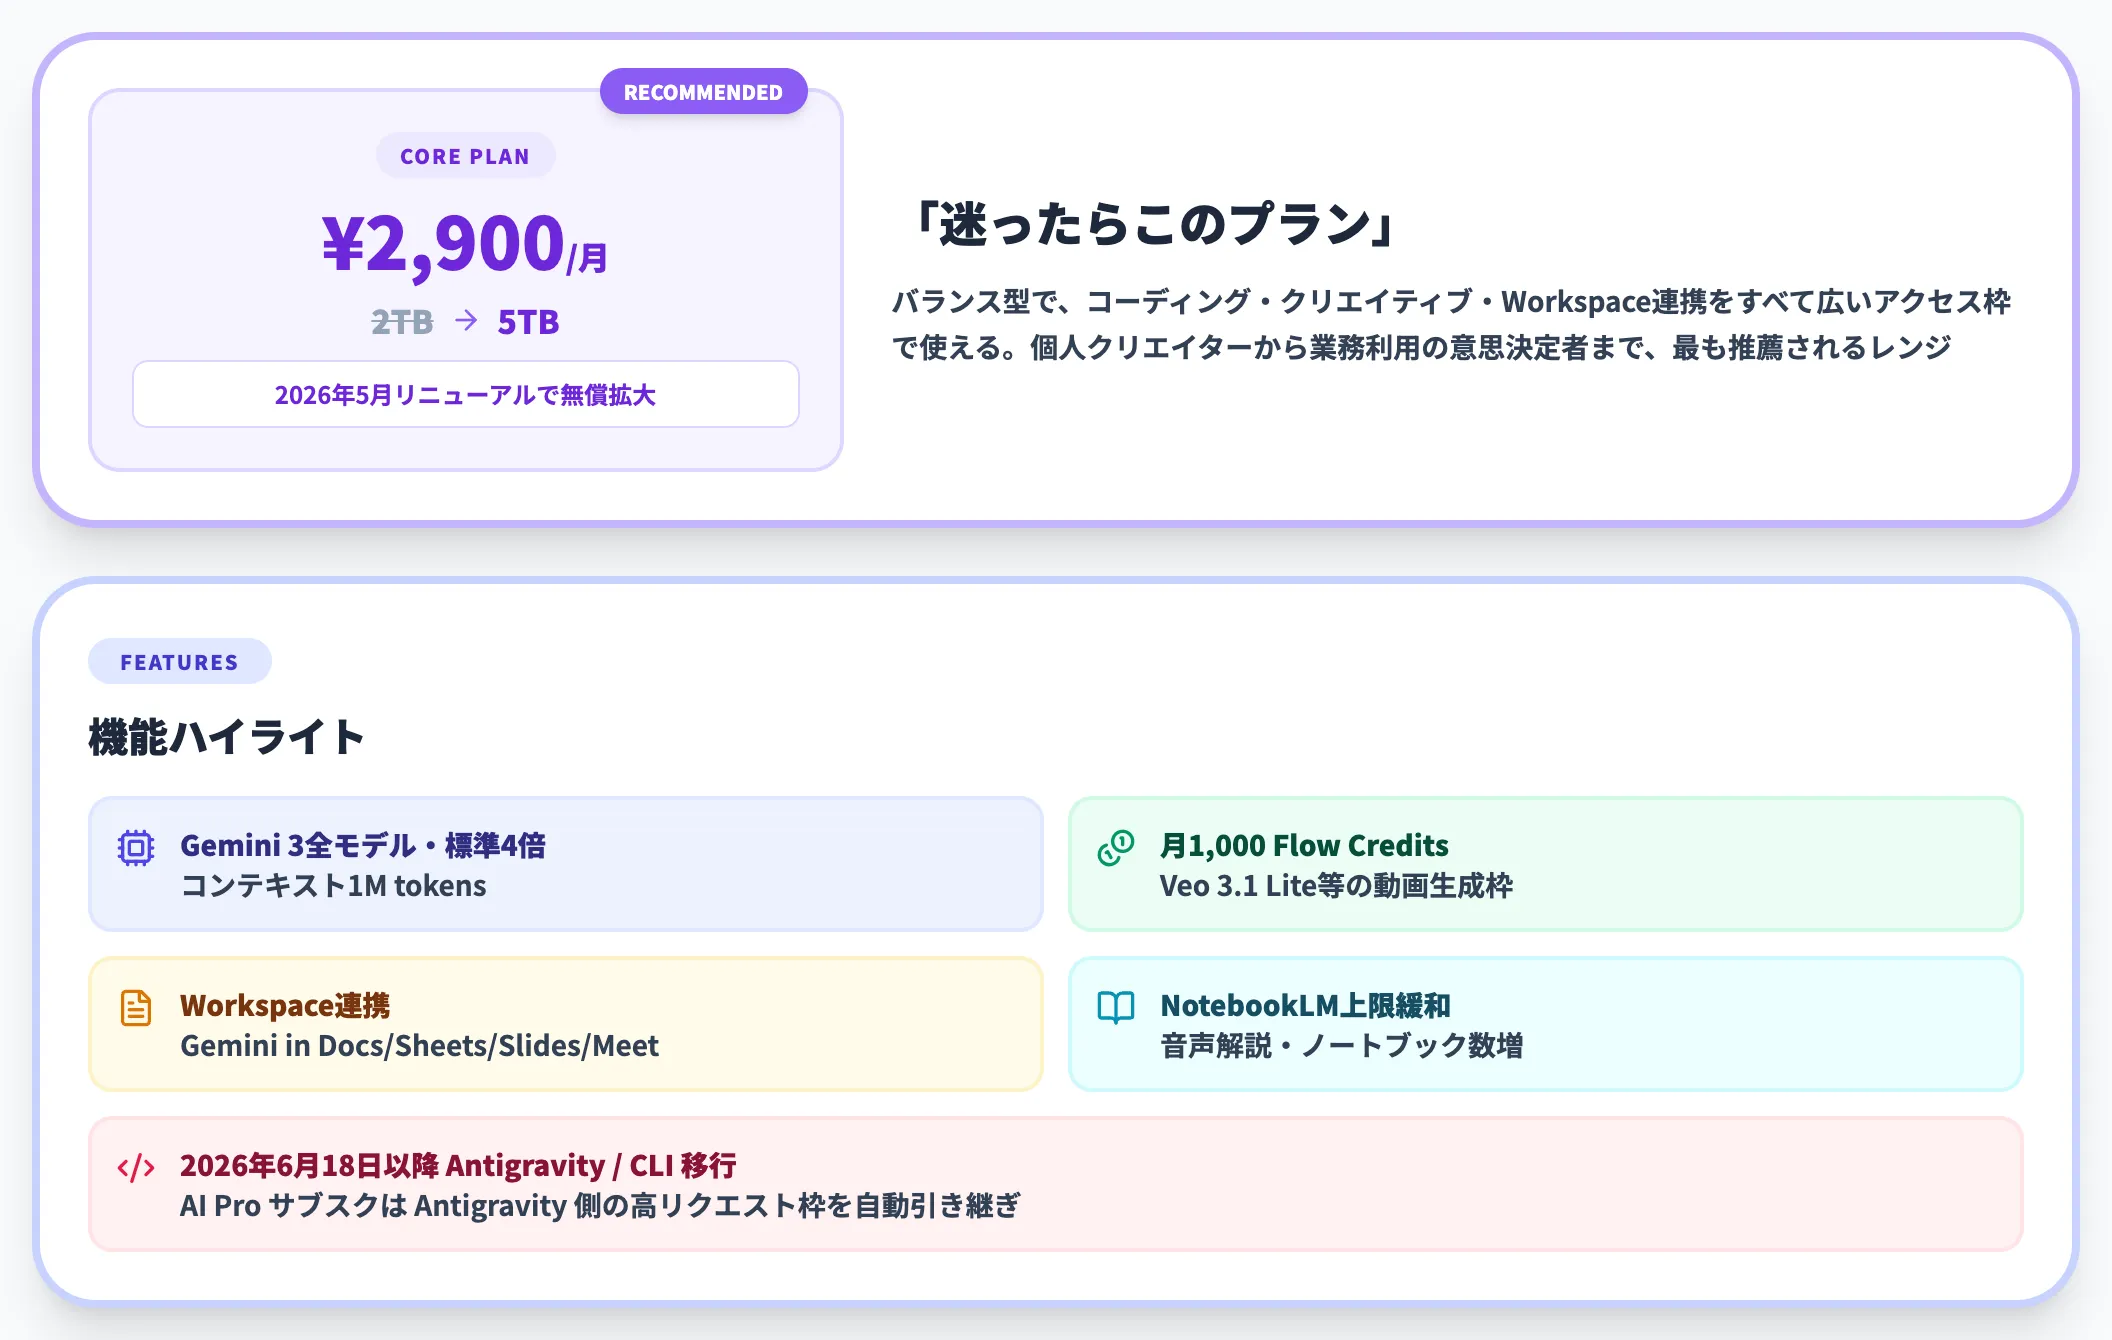Click the 機能ハイライト heading
This screenshot has width=2112, height=1340.
(227, 737)
